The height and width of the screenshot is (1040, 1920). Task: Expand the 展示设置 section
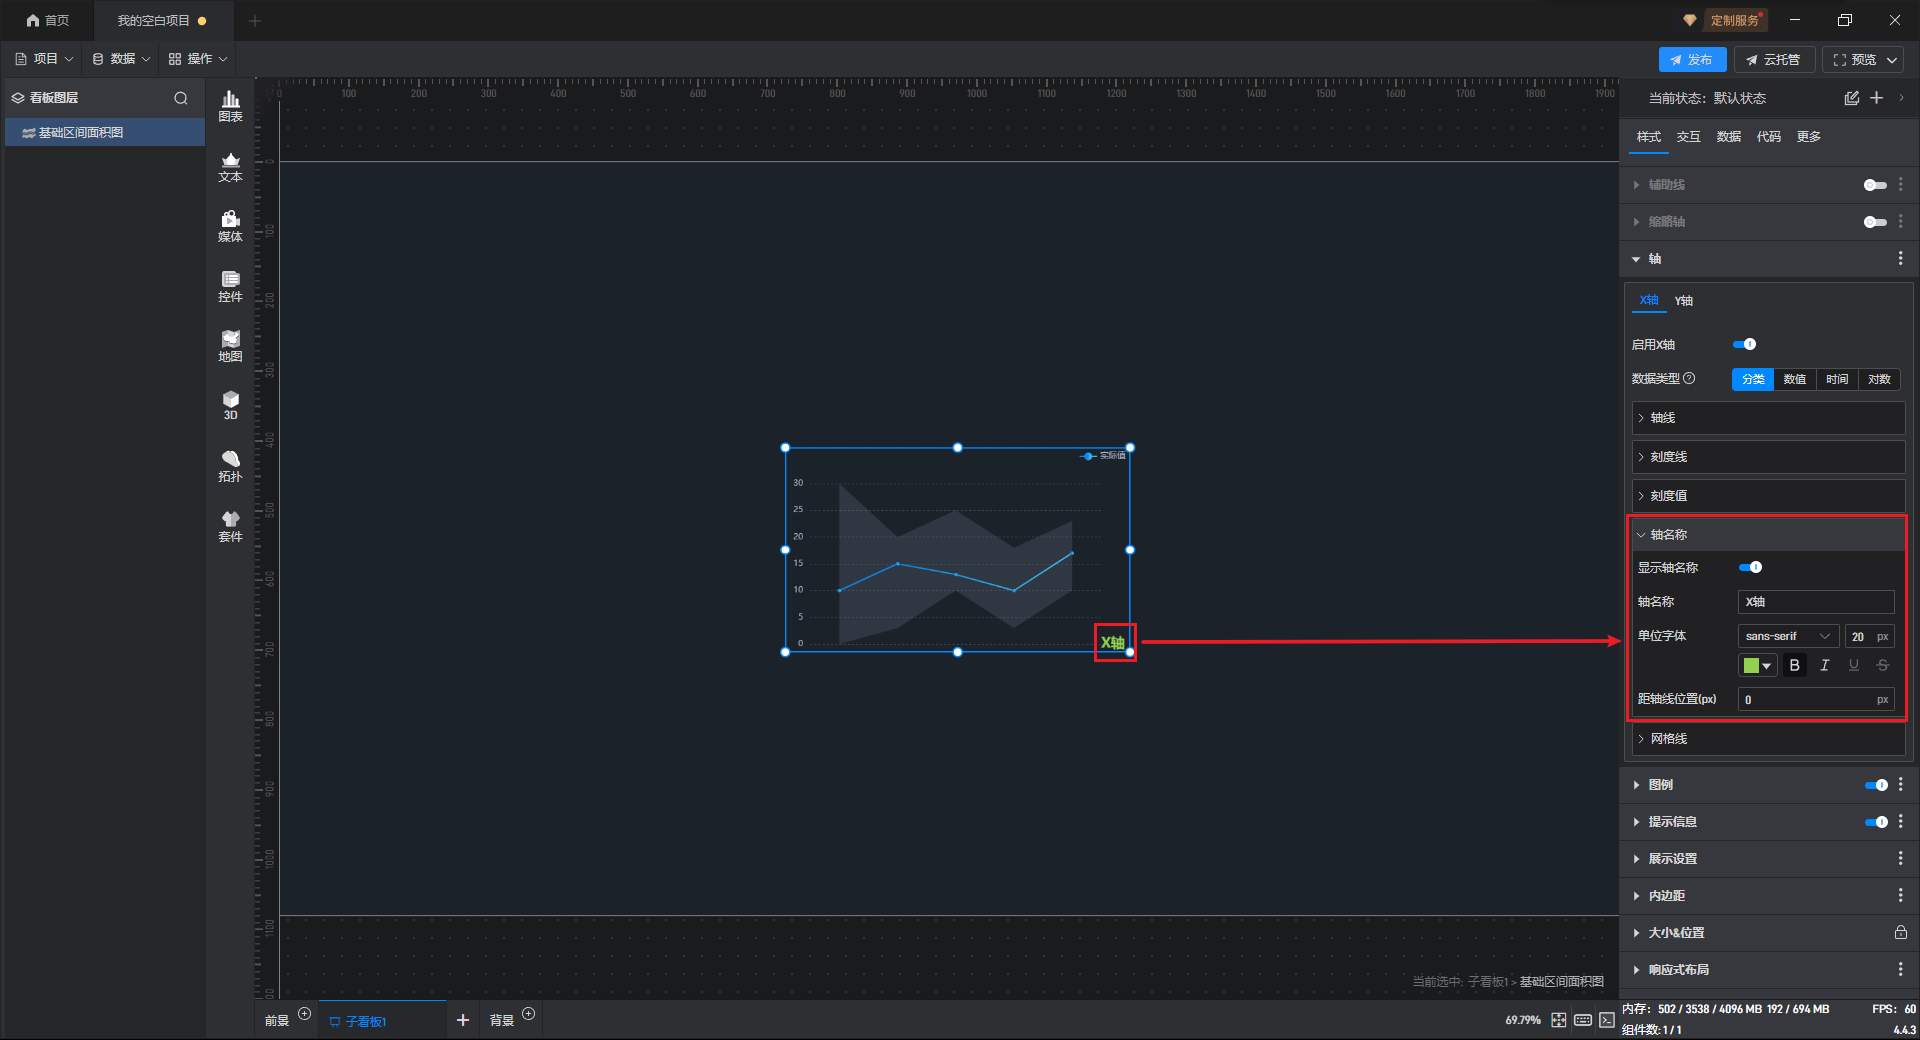pyautogui.click(x=1769, y=859)
